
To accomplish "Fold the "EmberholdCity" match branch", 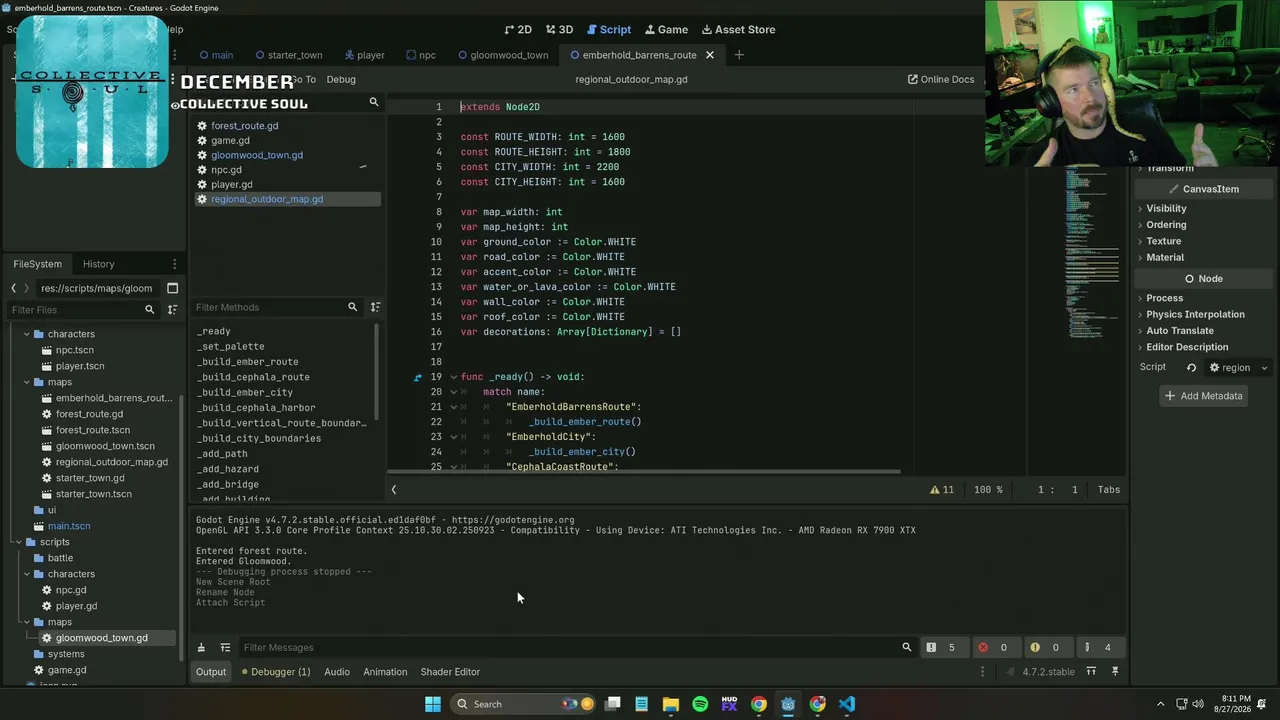I will [453, 437].
